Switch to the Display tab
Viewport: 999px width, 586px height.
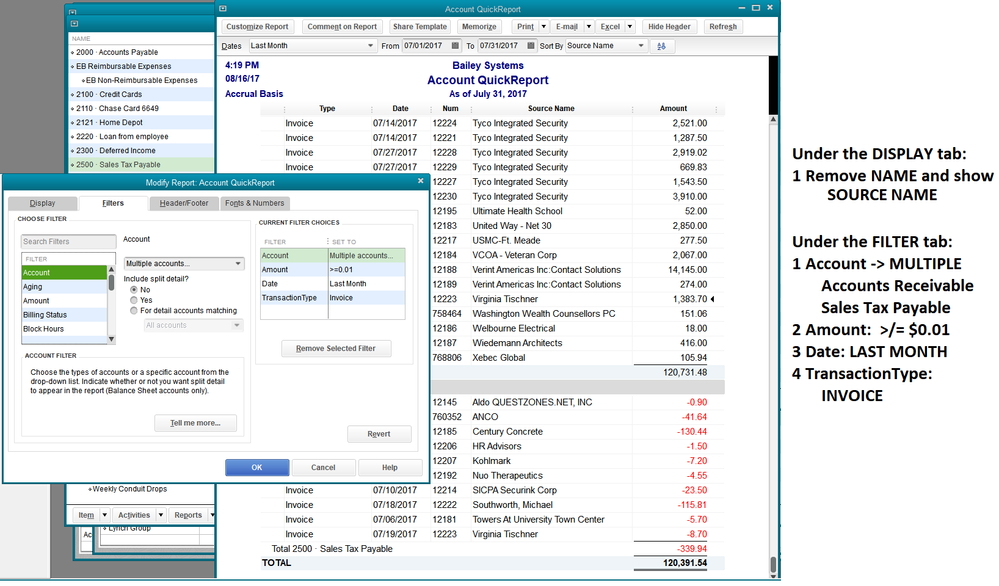[x=43, y=203]
